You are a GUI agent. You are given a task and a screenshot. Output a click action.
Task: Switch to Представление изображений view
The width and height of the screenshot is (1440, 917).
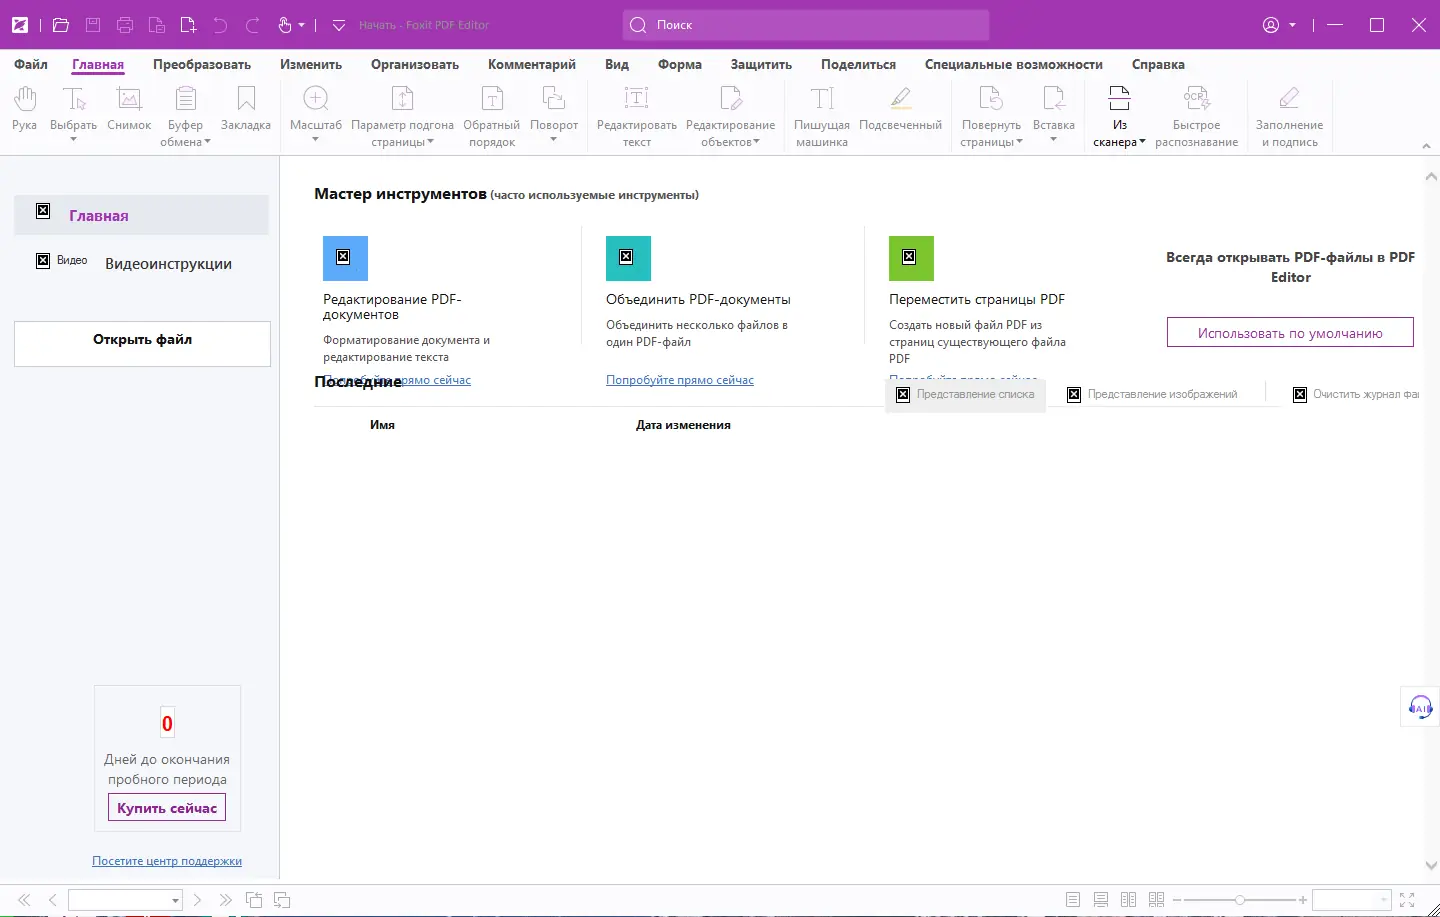point(1153,395)
